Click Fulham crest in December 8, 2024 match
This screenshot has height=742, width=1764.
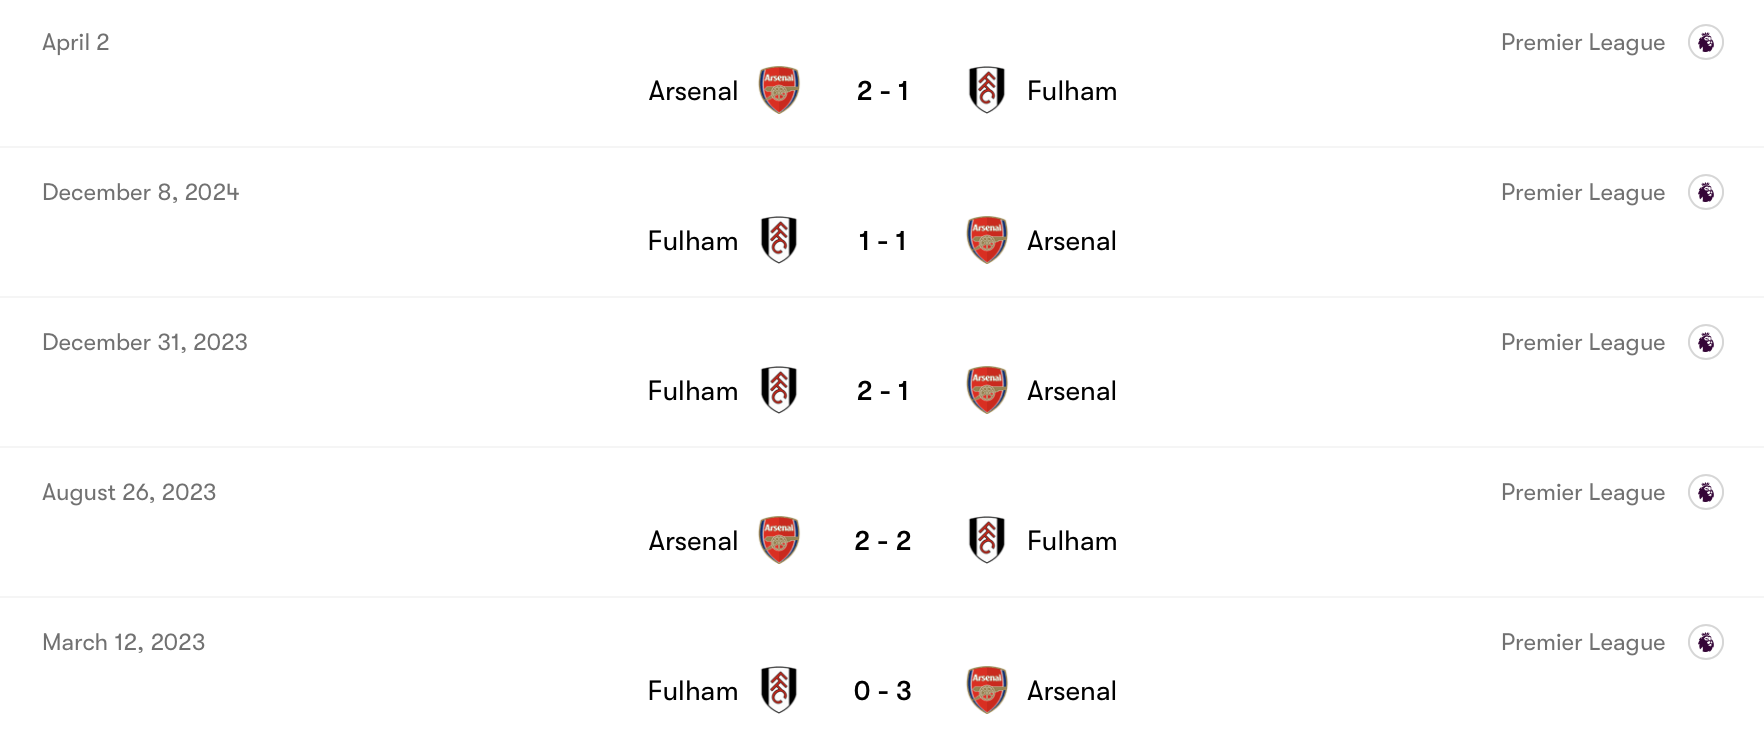point(779,240)
